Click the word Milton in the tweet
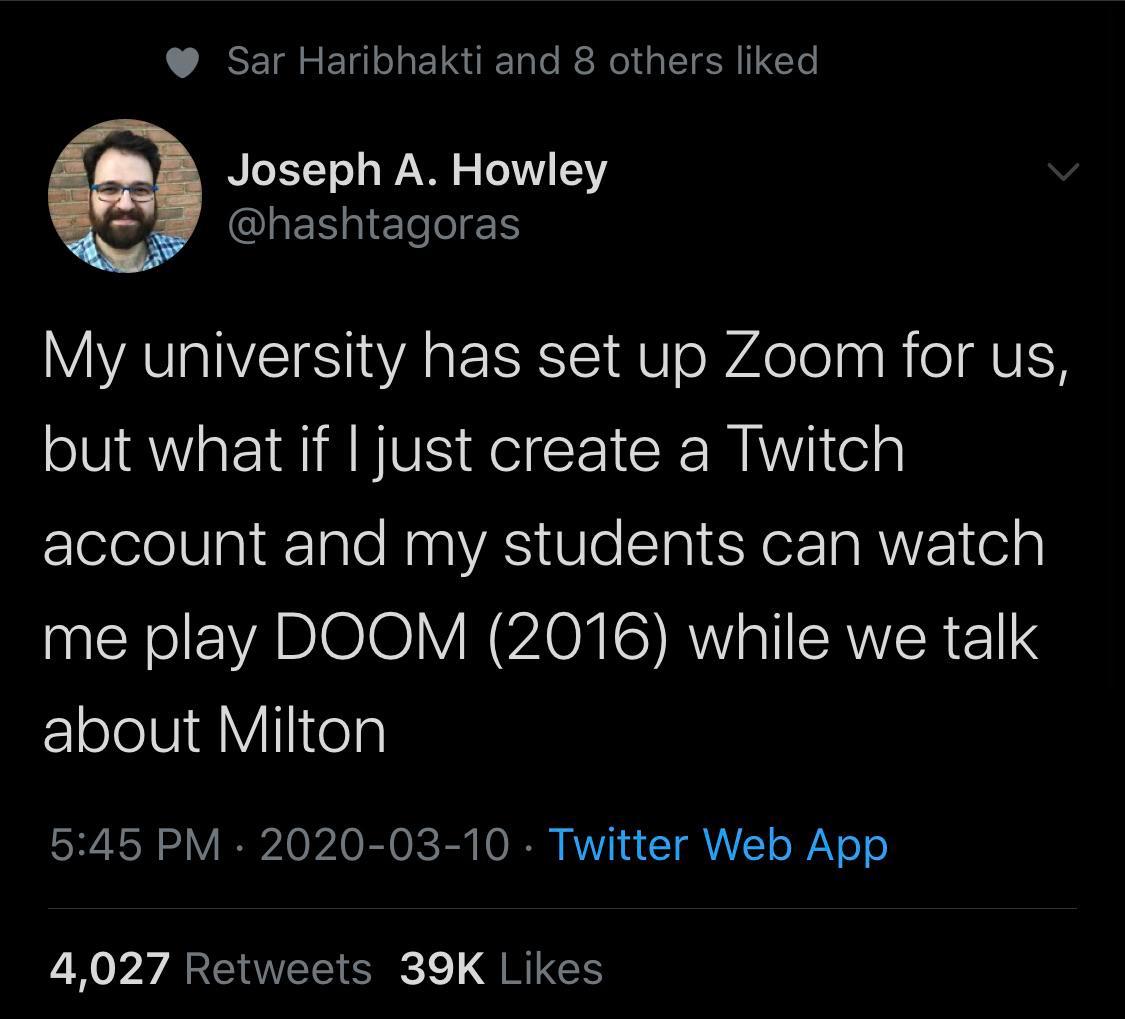 tap(301, 730)
